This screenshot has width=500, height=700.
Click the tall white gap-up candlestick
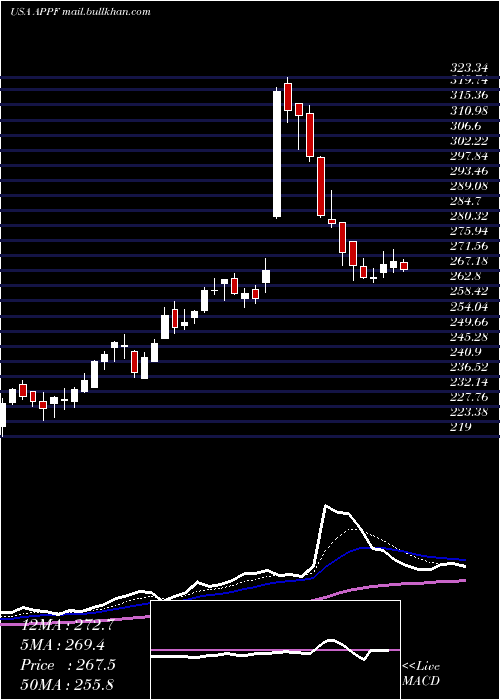[x=277, y=154]
